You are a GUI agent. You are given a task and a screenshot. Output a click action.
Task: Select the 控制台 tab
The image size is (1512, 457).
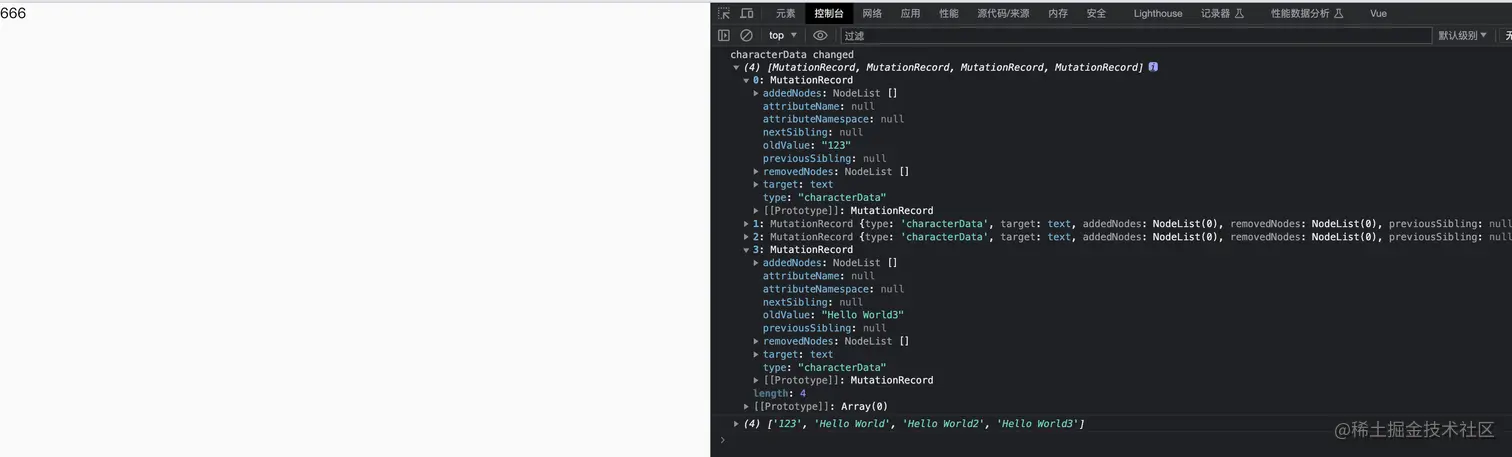829,13
